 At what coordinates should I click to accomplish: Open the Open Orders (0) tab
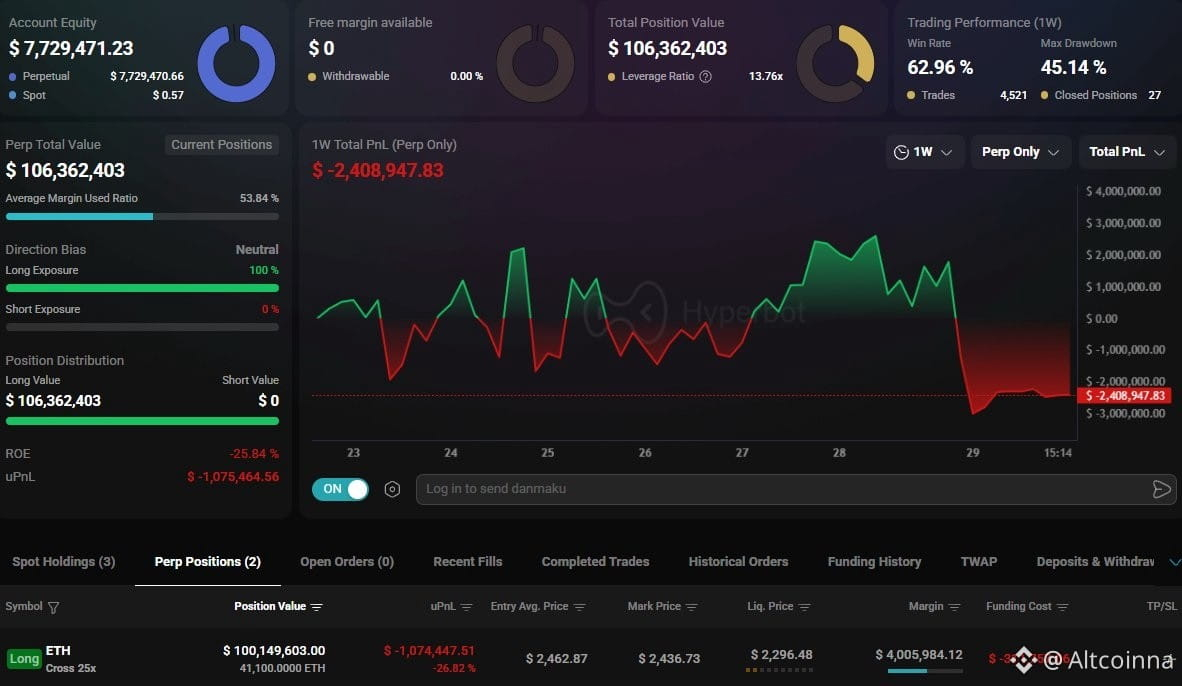(347, 562)
